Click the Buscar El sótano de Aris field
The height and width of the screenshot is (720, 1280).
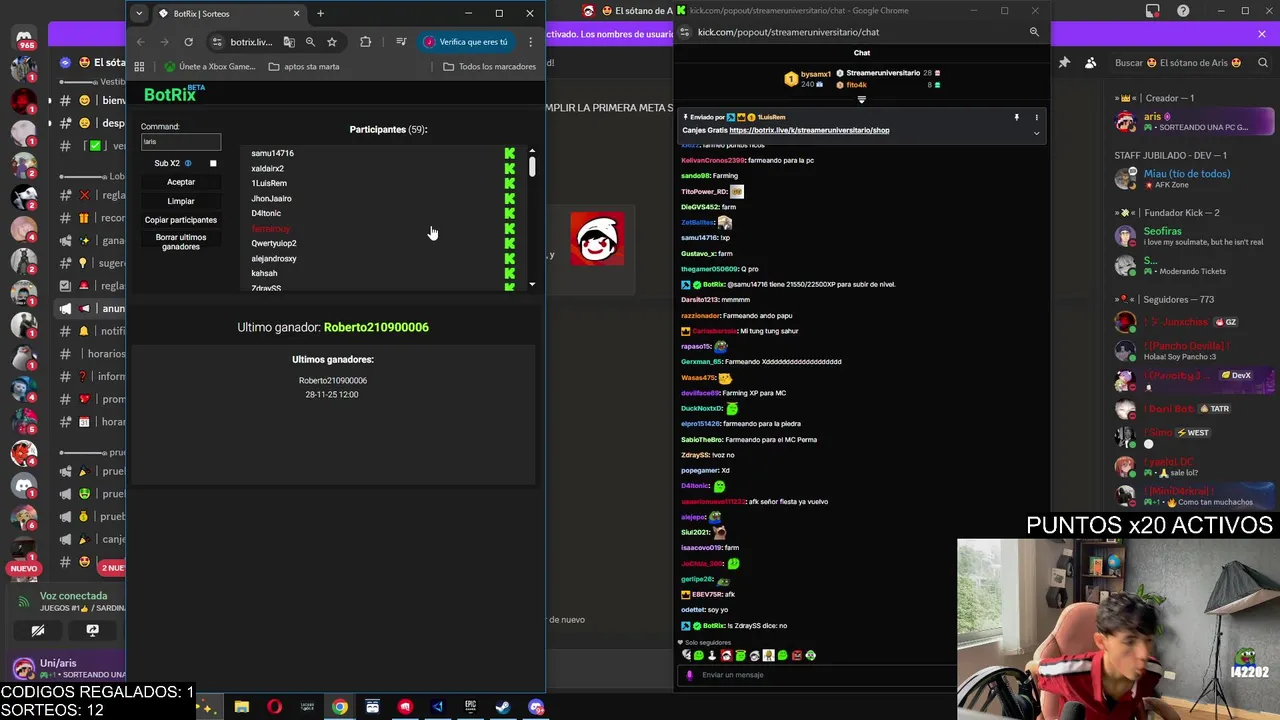pyautogui.click(x=1190, y=63)
